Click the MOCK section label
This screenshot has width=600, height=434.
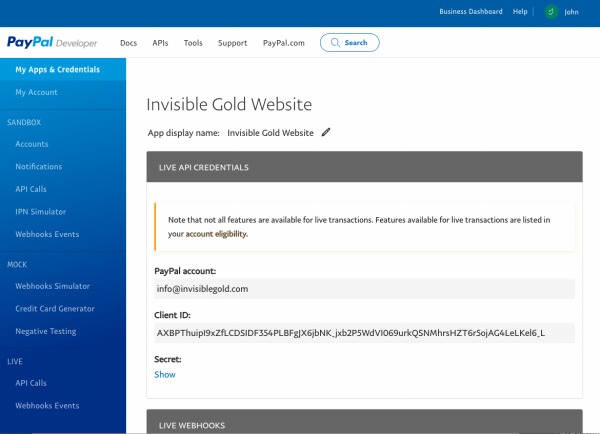point(17,264)
